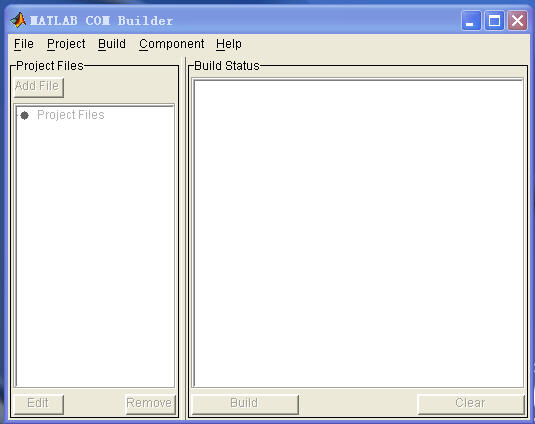Image resolution: width=535 pixels, height=424 pixels.
Task: Open the Component menu
Action: (x=172, y=44)
